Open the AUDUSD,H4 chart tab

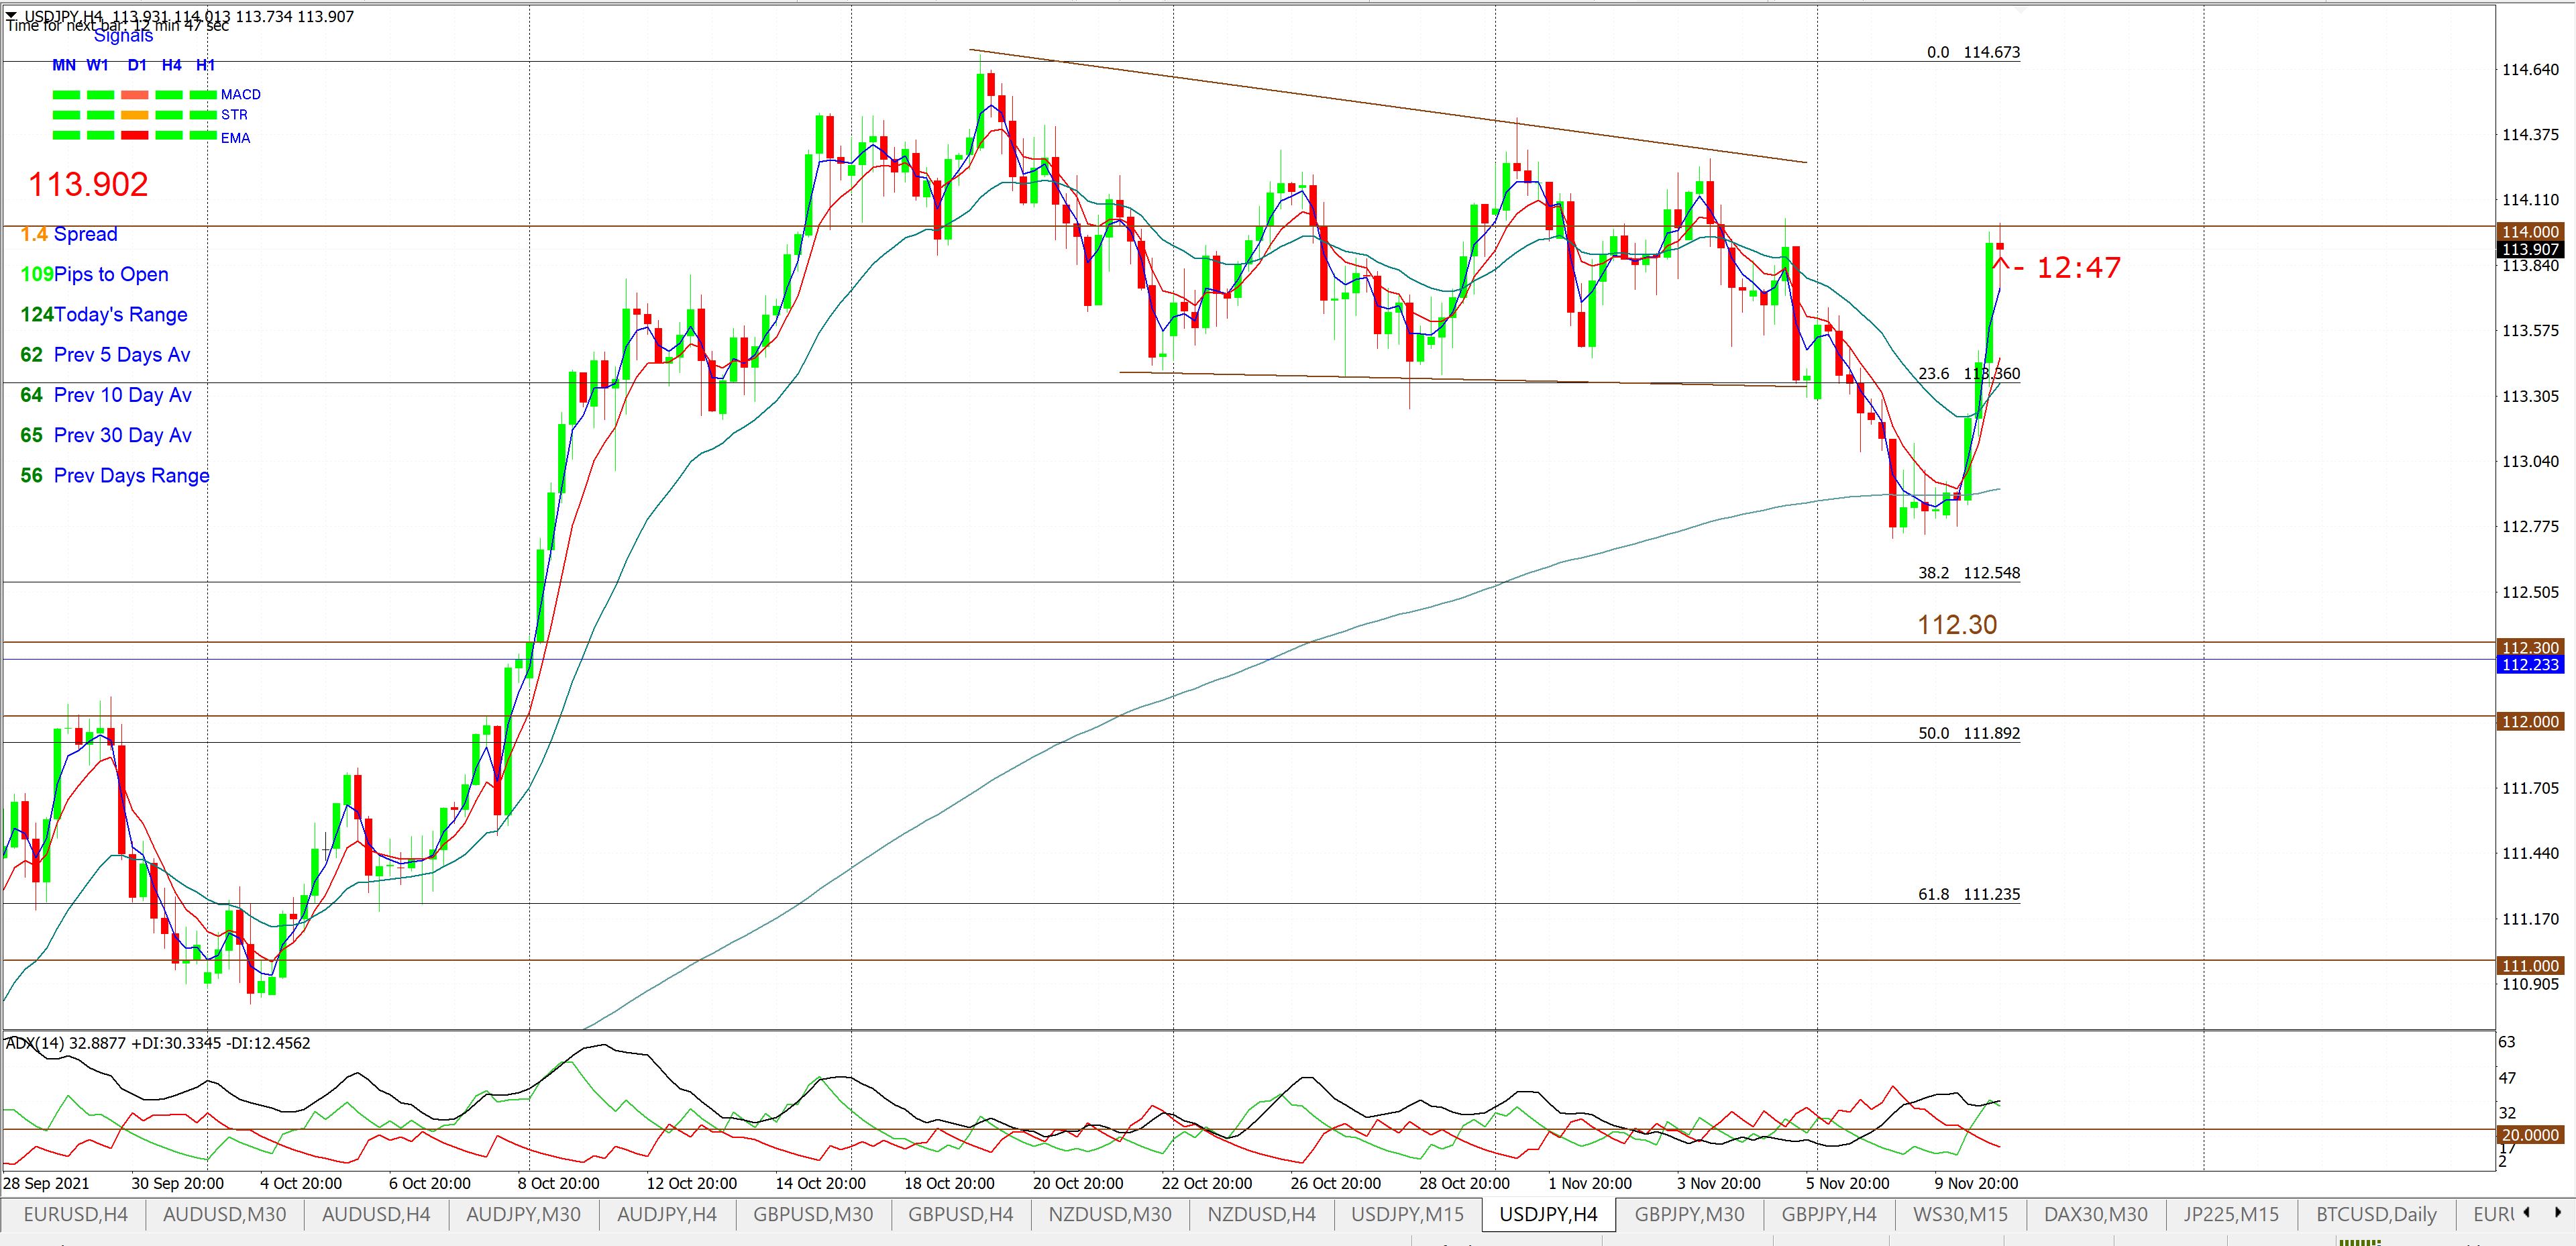[376, 1214]
